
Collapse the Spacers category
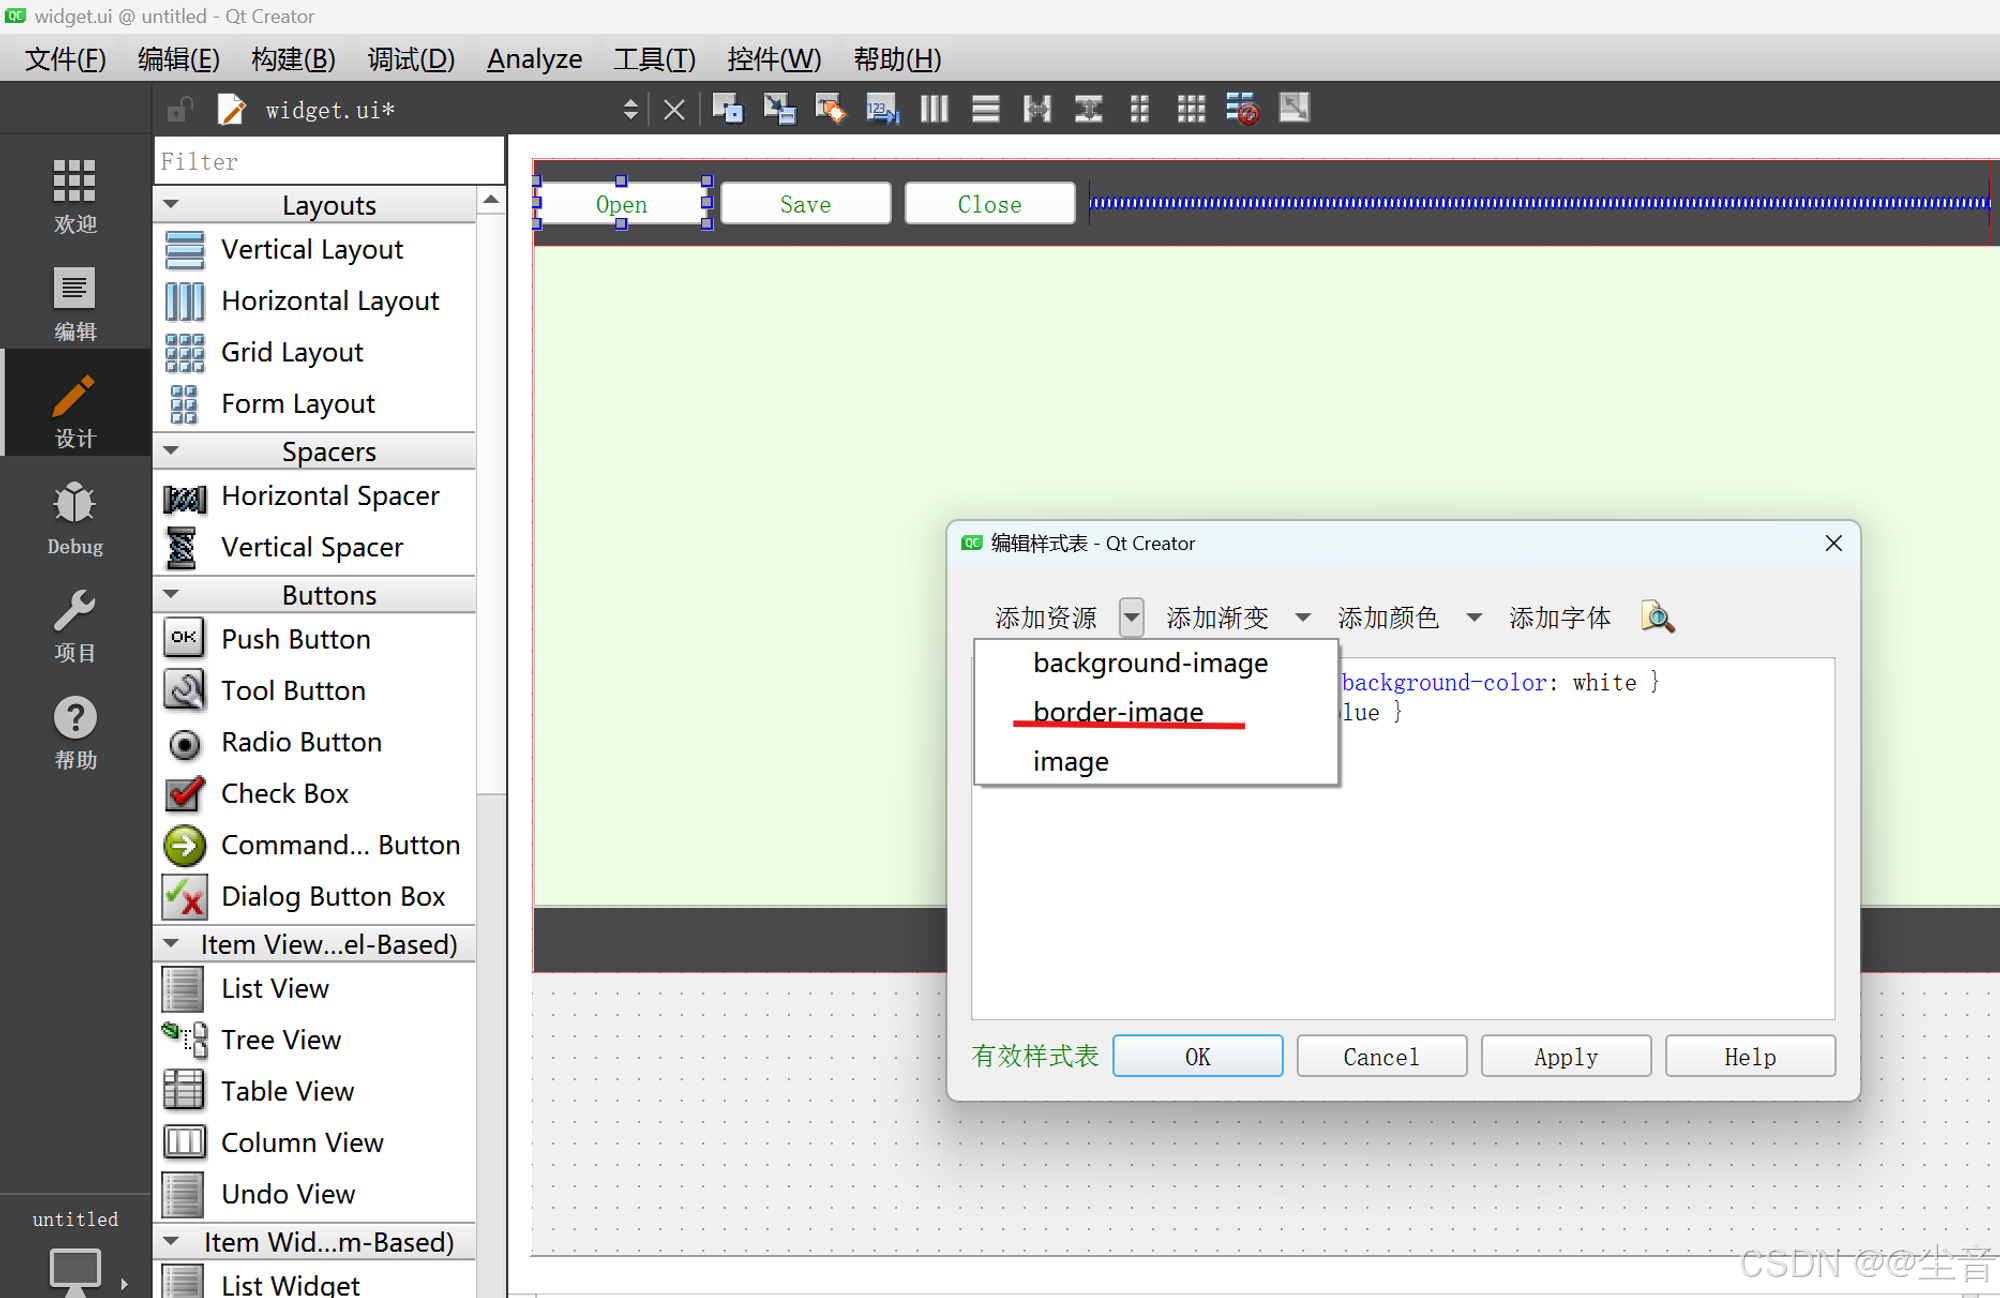[x=171, y=451]
